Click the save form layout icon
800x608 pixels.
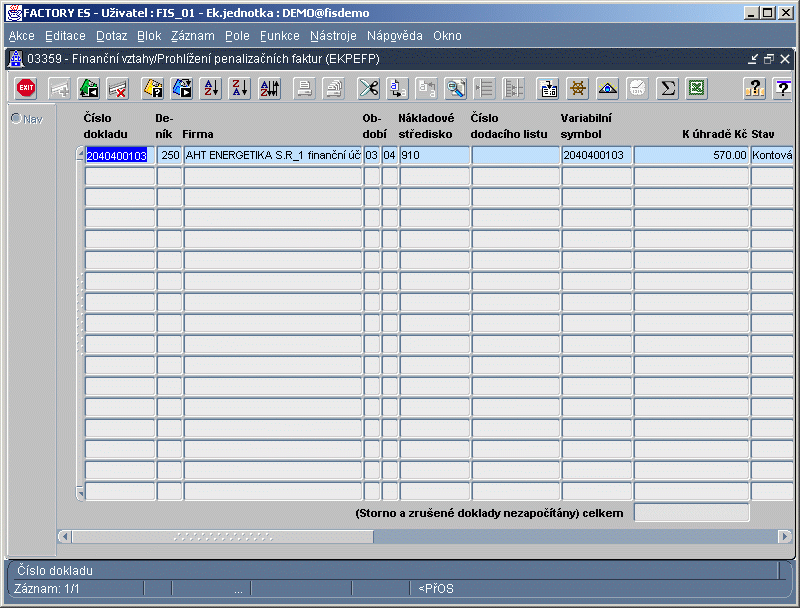[548, 88]
